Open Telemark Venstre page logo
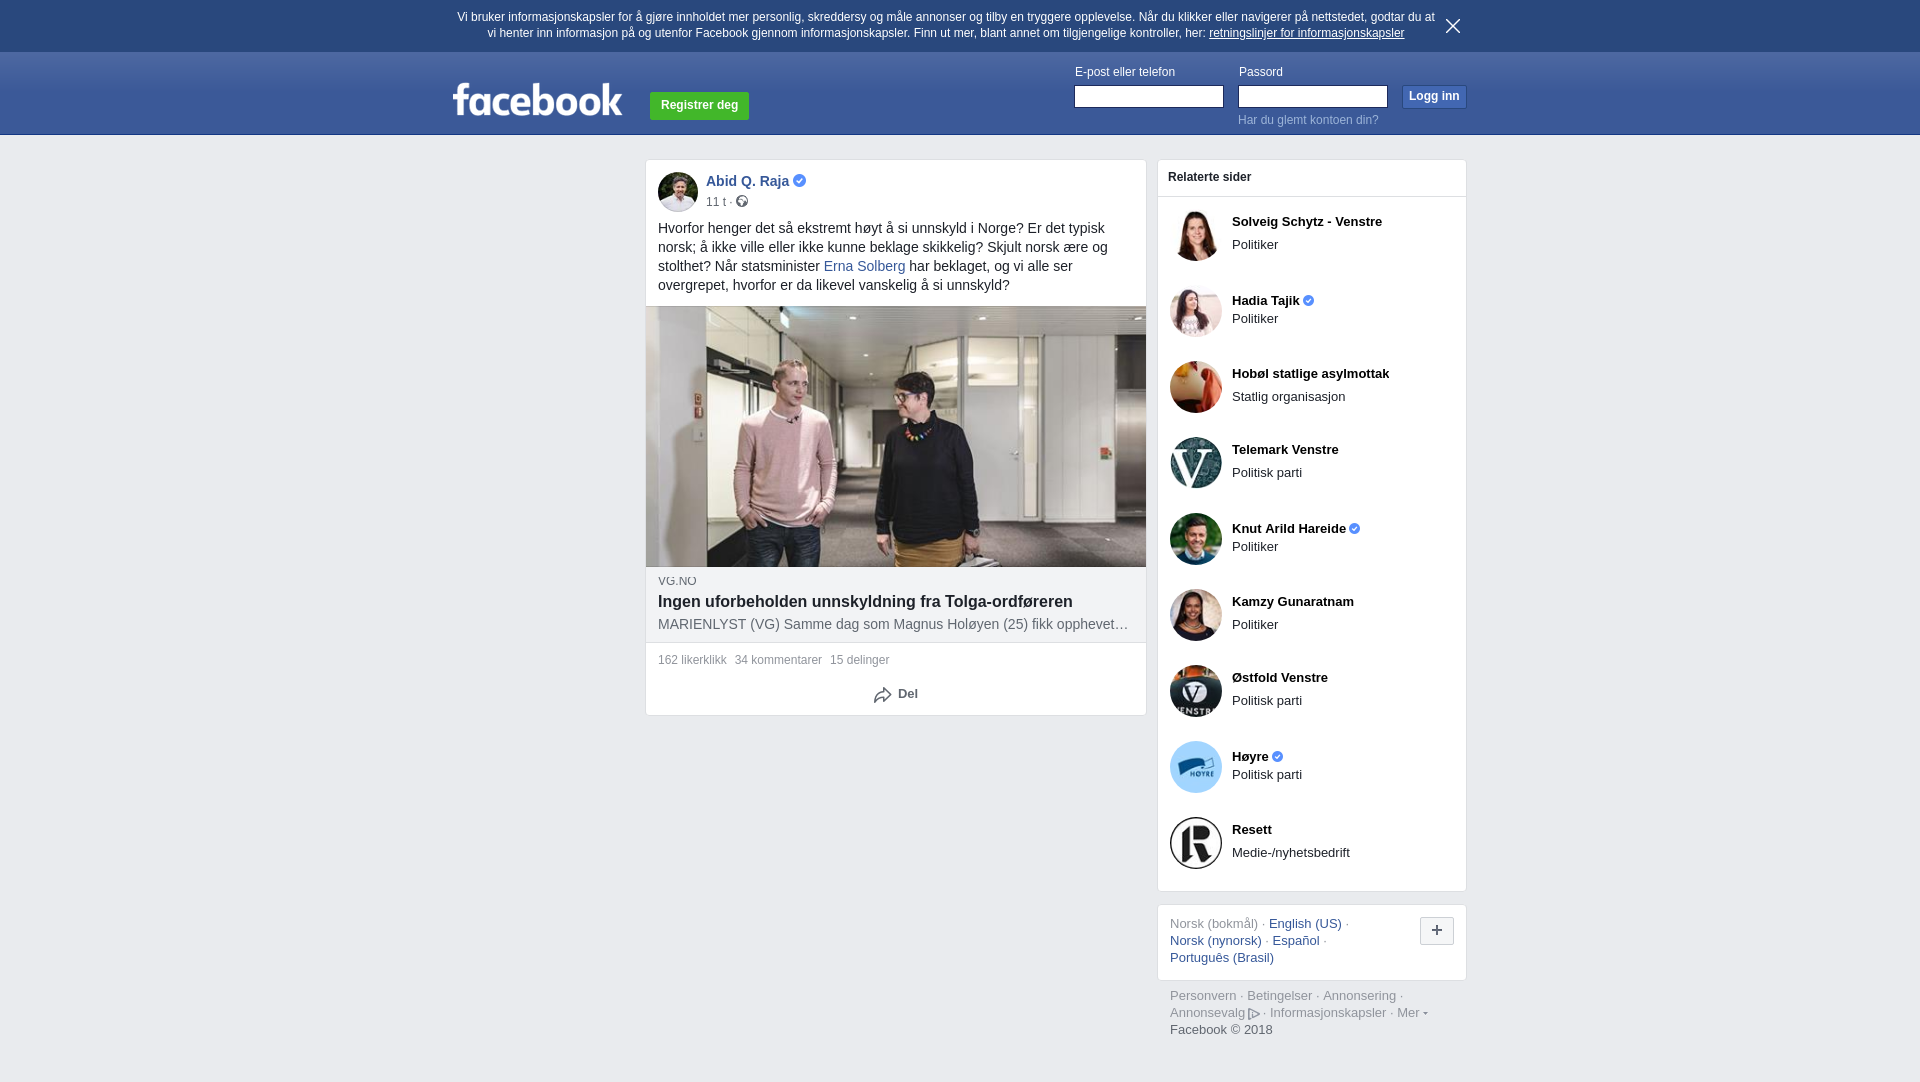The width and height of the screenshot is (1920, 1082). 1196,463
